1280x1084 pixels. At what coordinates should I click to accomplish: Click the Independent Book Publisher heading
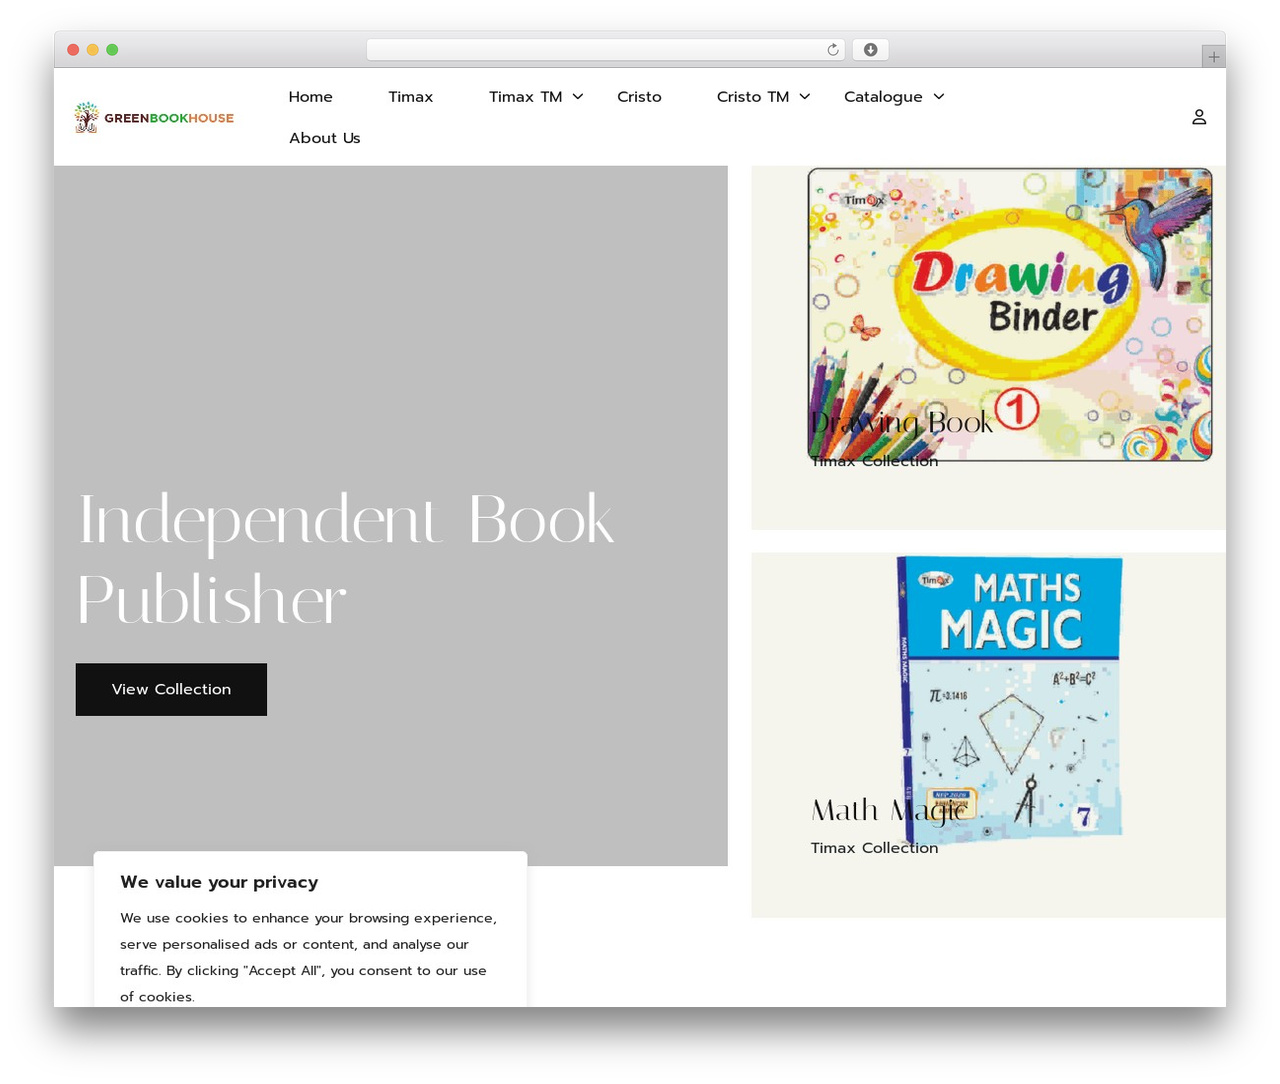pyautogui.click(x=346, y=560)
